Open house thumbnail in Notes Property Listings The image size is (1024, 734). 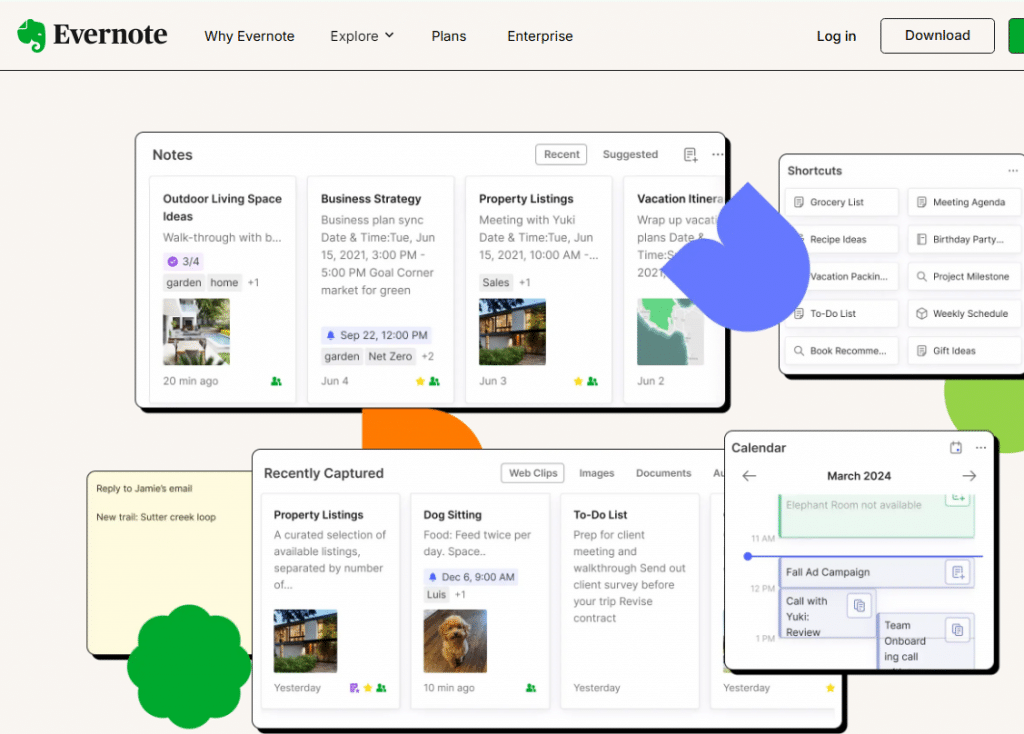(512, 332)
